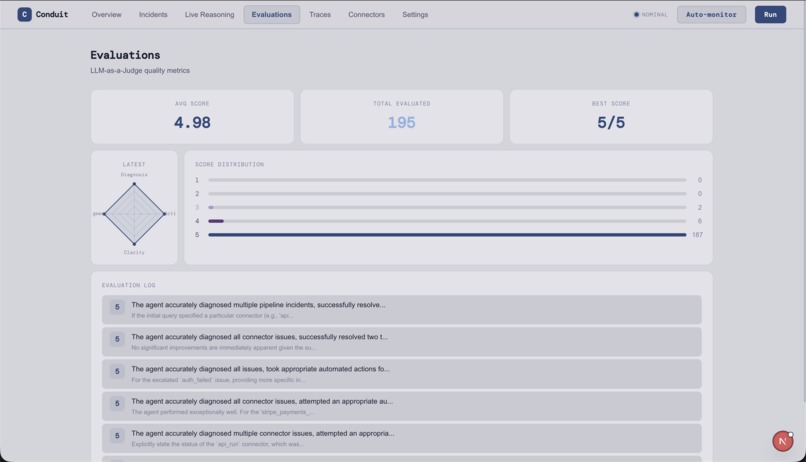Click the Conduit brand name

point(52,14)
